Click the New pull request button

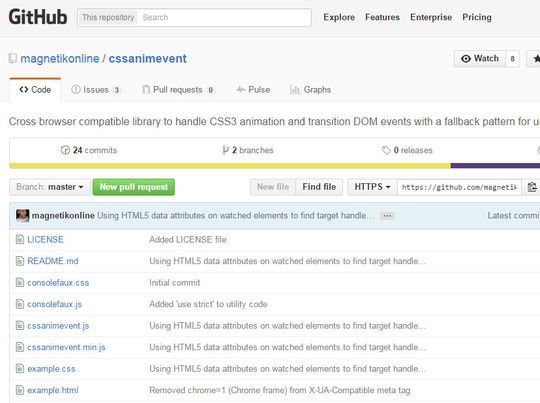coord(134,187)
